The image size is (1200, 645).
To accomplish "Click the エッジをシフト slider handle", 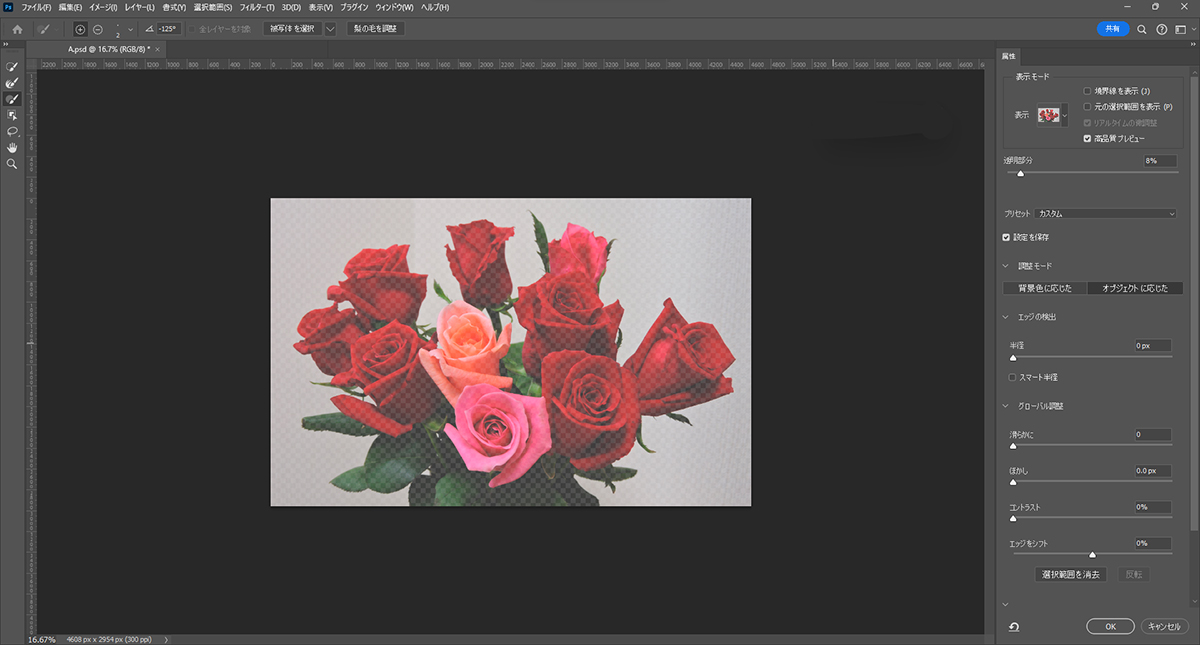I will pos(1092,554).
